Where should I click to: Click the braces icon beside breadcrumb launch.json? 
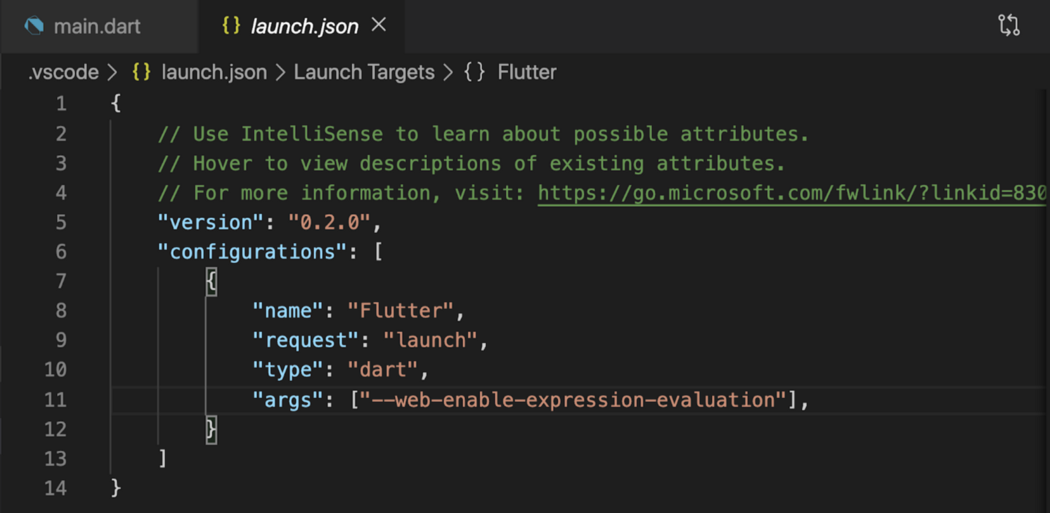[x=142, y=72]
